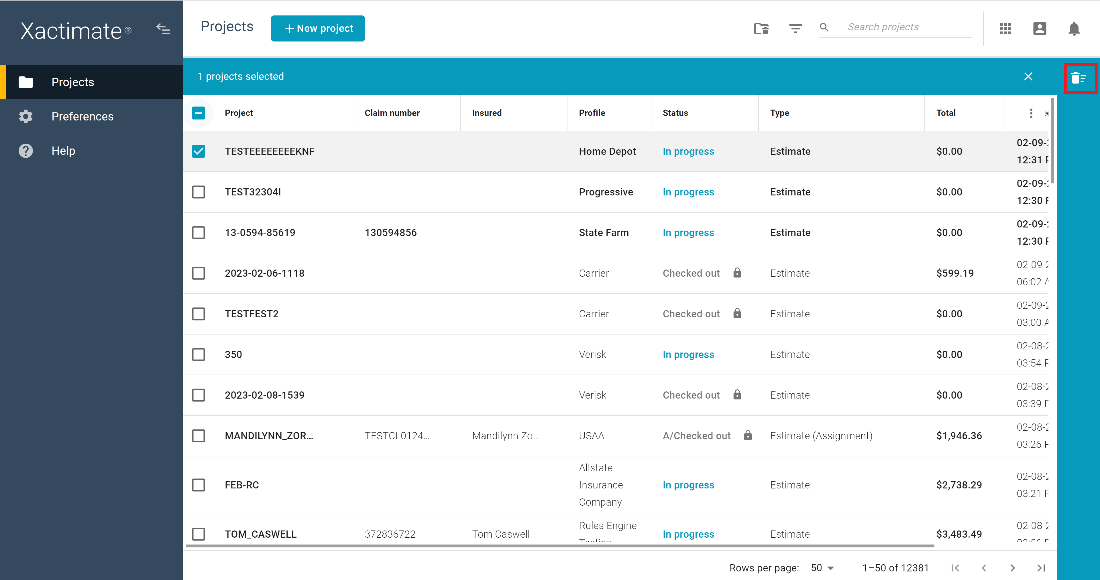The height and width of the screenshot is (580, 1100).
Task: Open the filter projects icon
Action: (795, 28)
